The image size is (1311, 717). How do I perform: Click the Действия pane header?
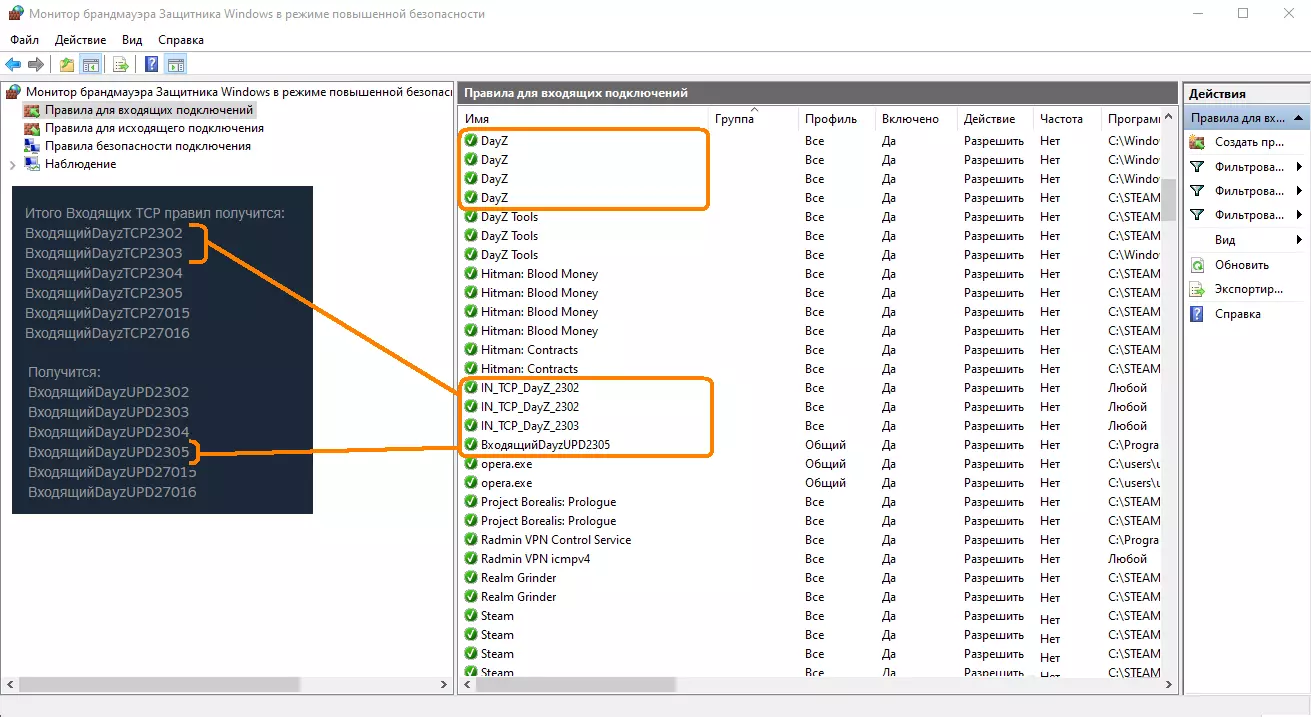pyautogui.click(x=1246, y=93)
